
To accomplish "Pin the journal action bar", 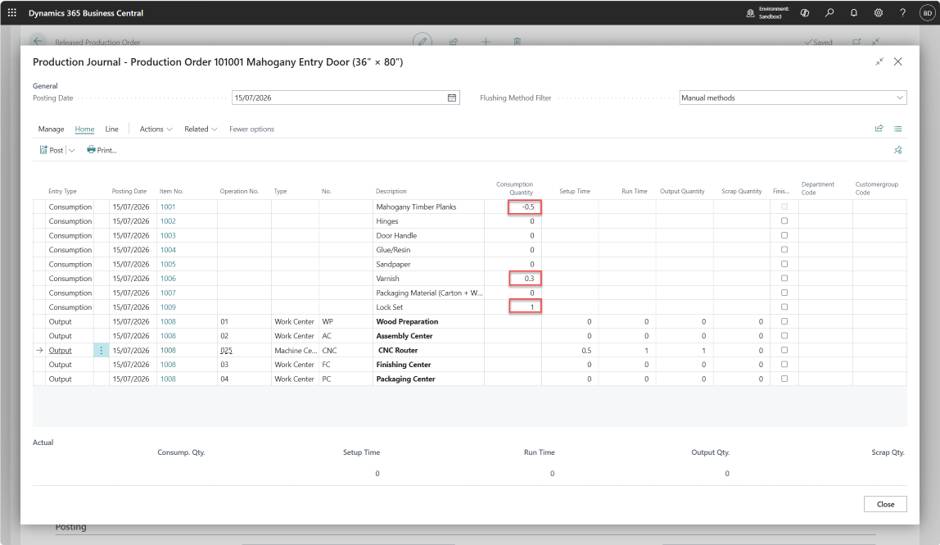I will pyautogui.click(x=898, y=150).
